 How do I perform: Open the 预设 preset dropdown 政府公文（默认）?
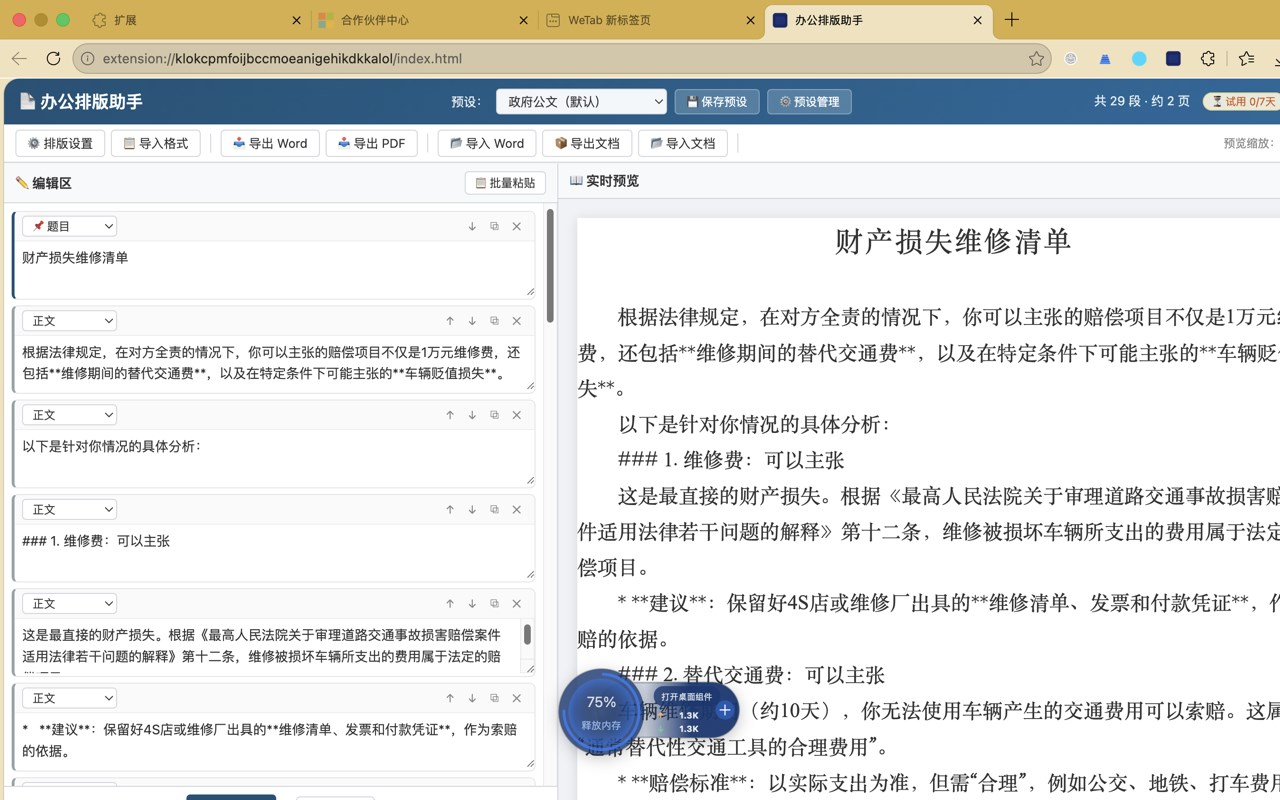pyautogui.click(x=581, y=101)
